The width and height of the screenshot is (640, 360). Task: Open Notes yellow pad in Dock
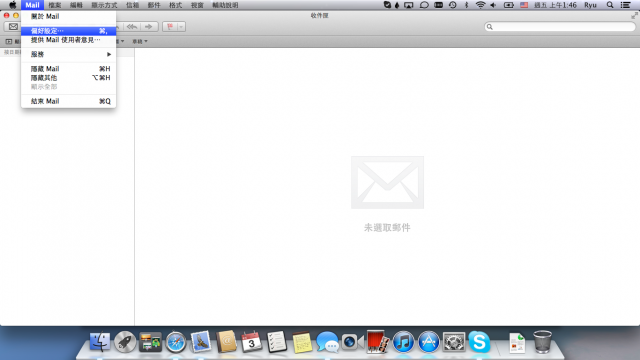point(302,342)
